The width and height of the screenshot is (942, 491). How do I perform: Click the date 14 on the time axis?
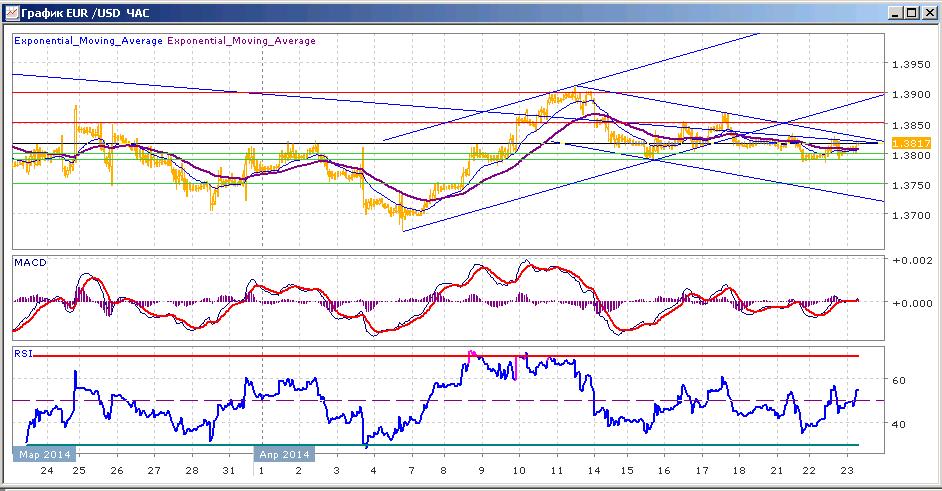point(594,471)
